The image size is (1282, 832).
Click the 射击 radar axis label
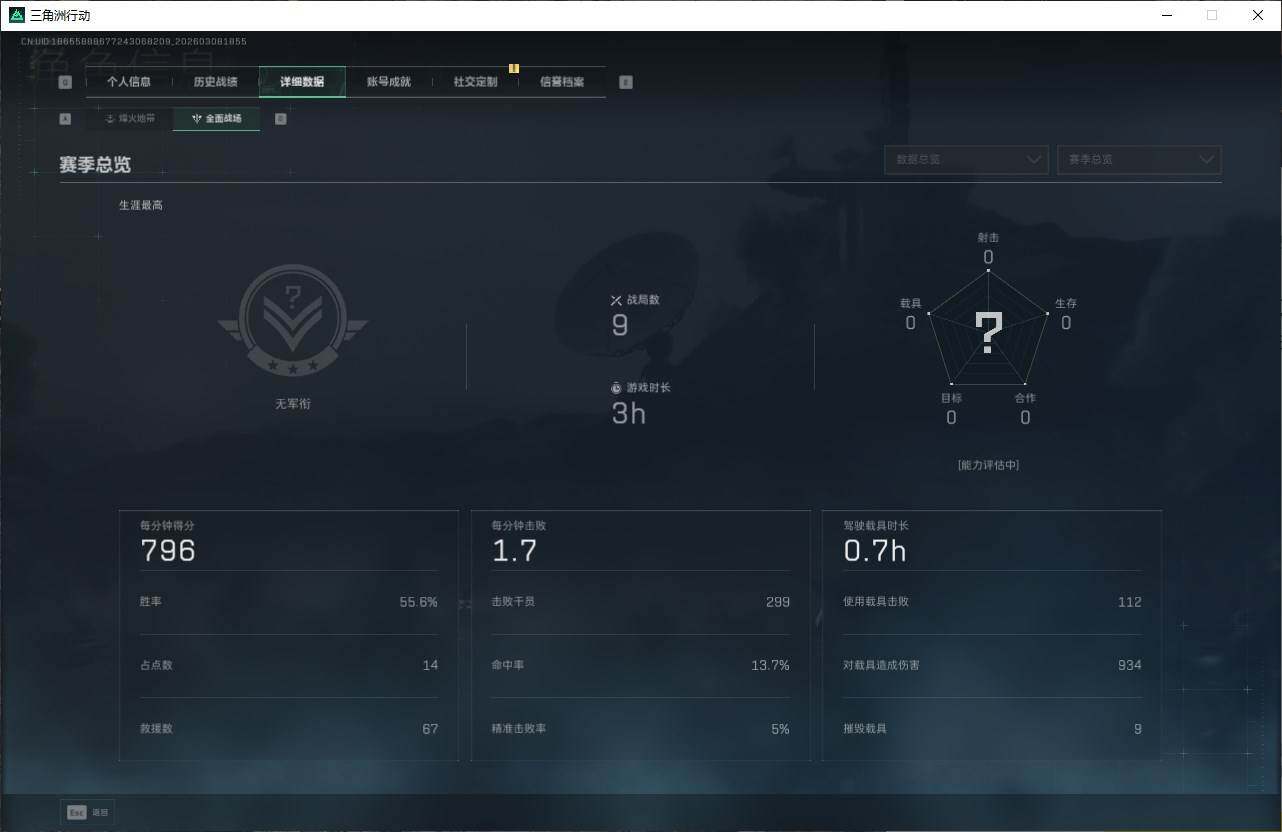tap(988, 238)
